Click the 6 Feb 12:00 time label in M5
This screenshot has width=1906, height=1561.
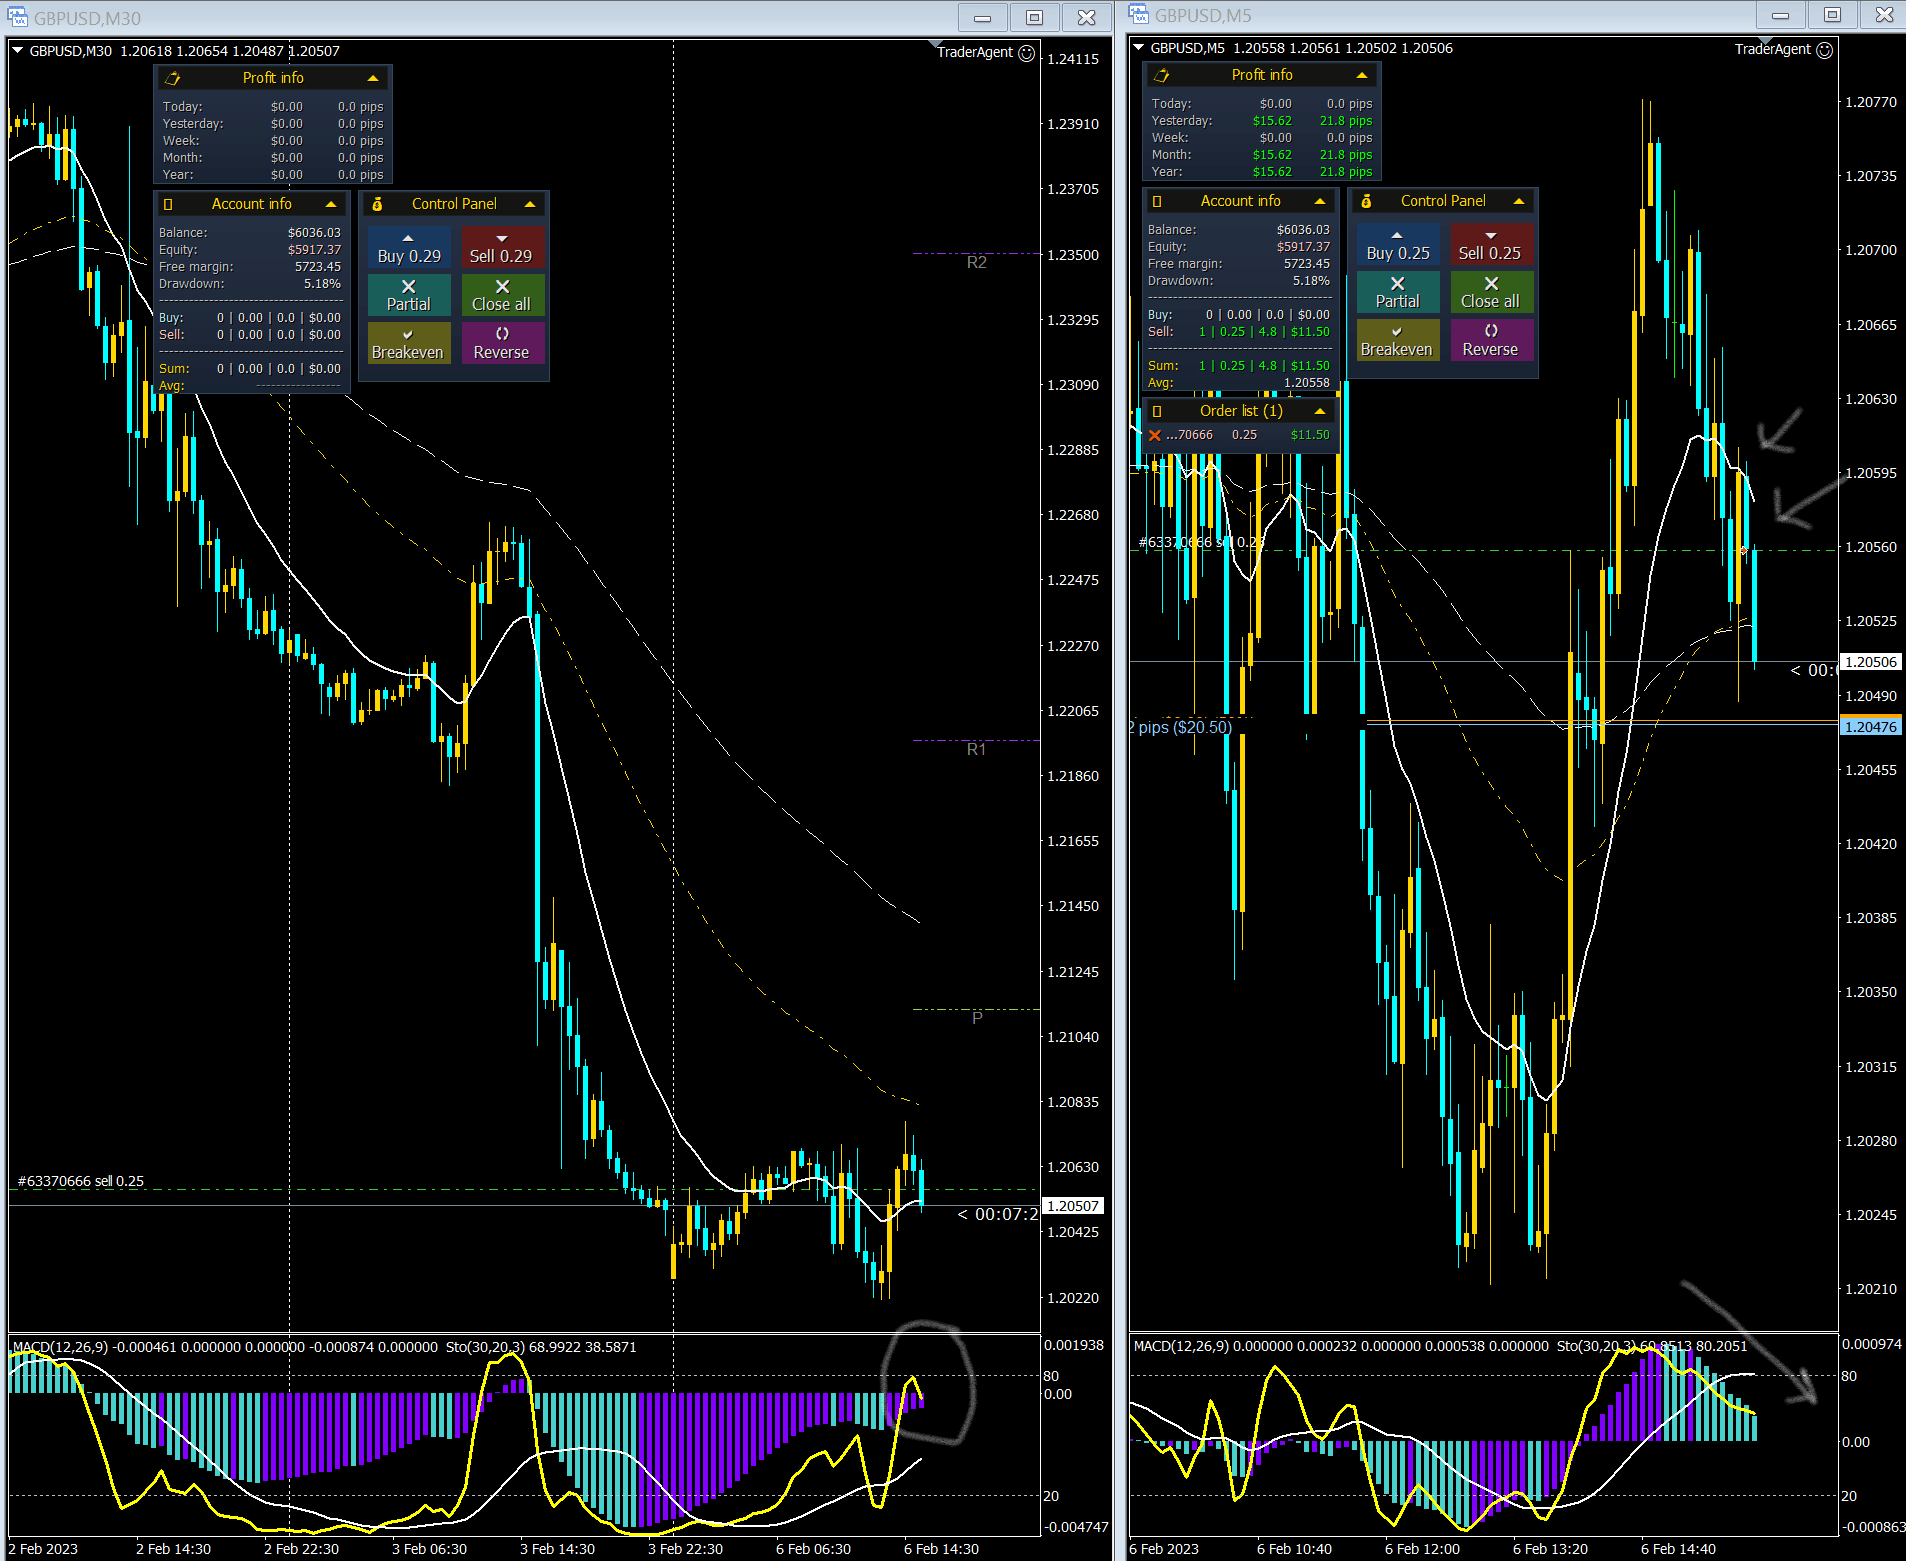click(x=1422, y=1549)
